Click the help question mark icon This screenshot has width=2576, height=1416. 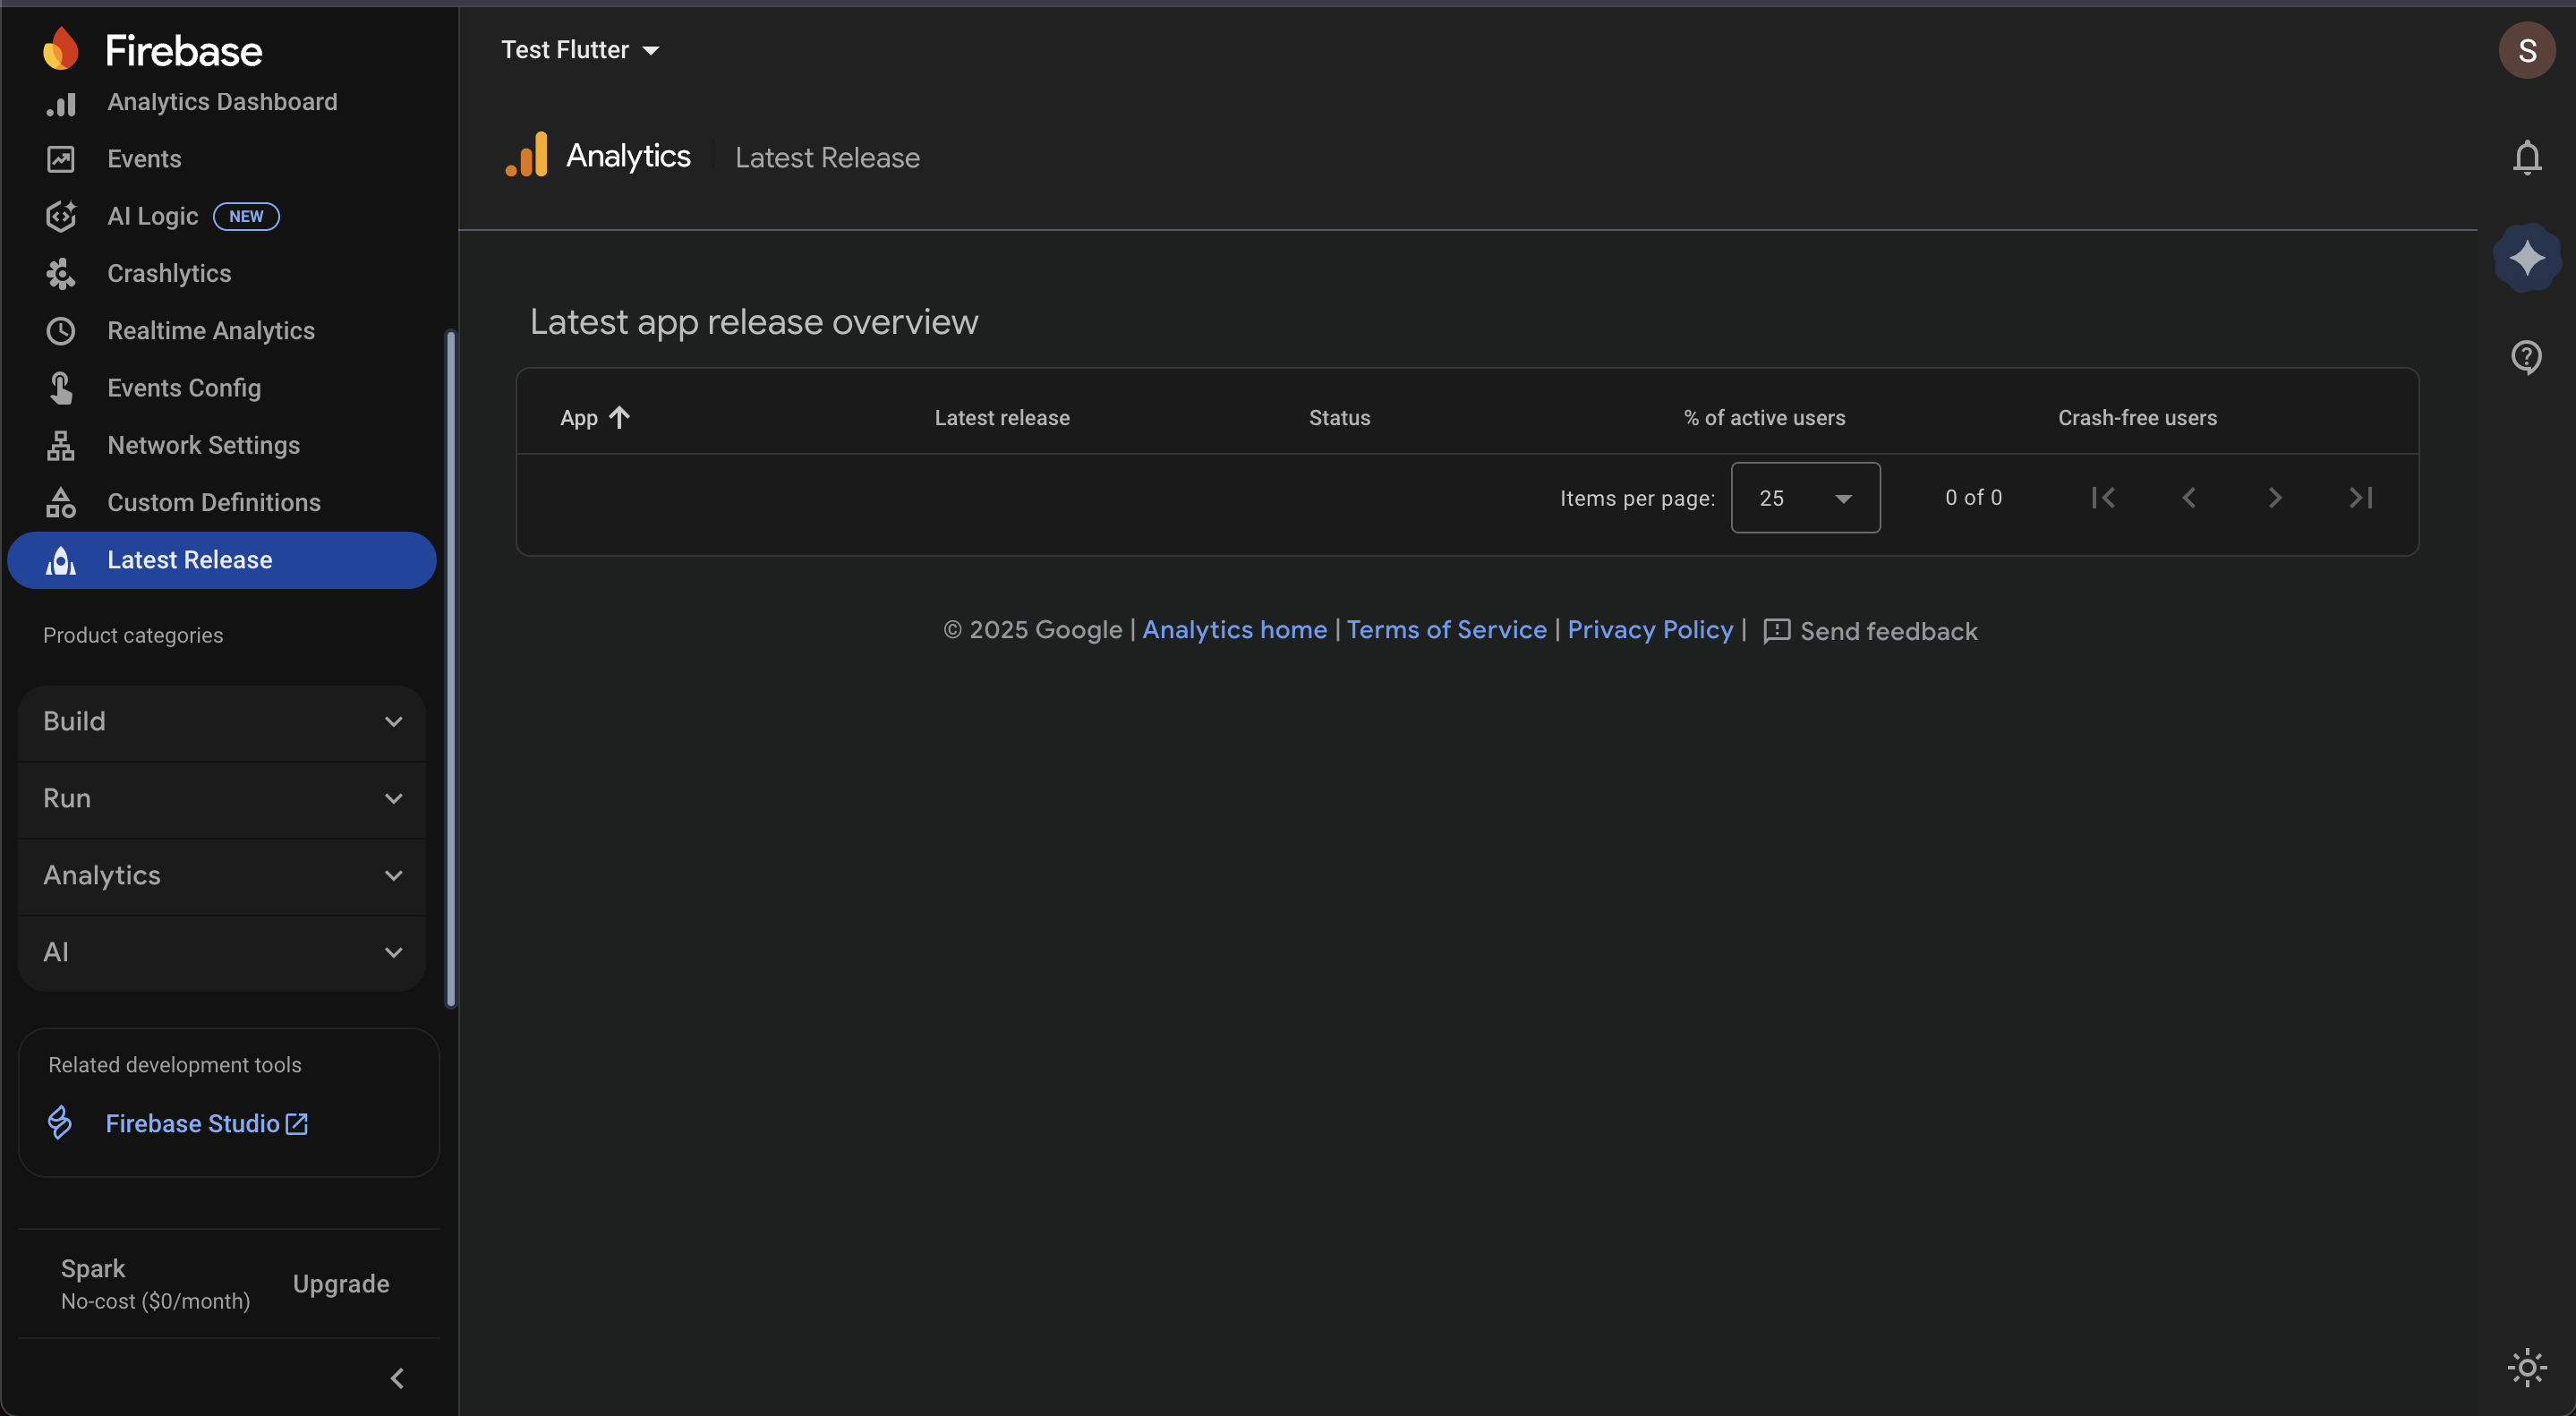coord(2526,356)
